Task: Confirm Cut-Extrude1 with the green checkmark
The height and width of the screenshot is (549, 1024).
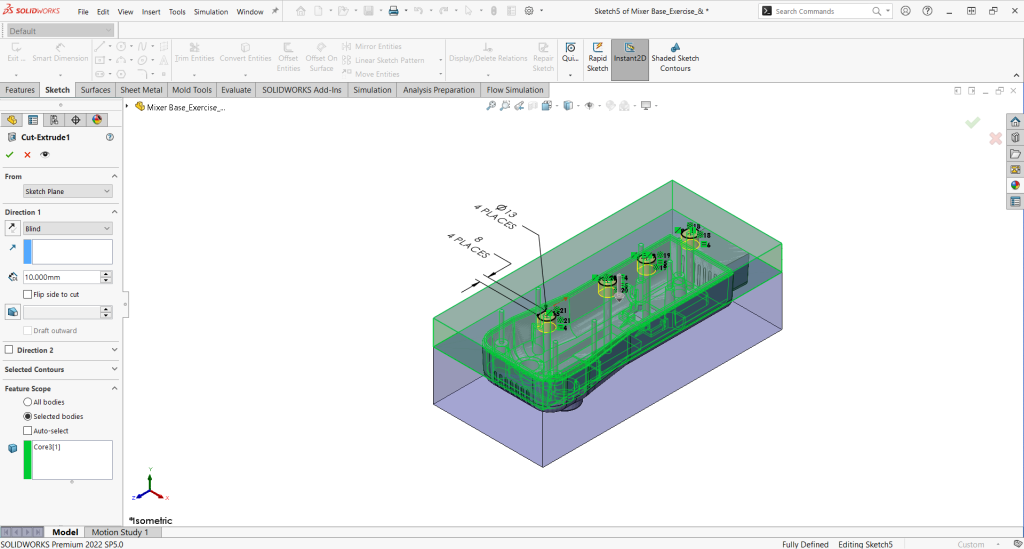Action: (x=10, y=155)
